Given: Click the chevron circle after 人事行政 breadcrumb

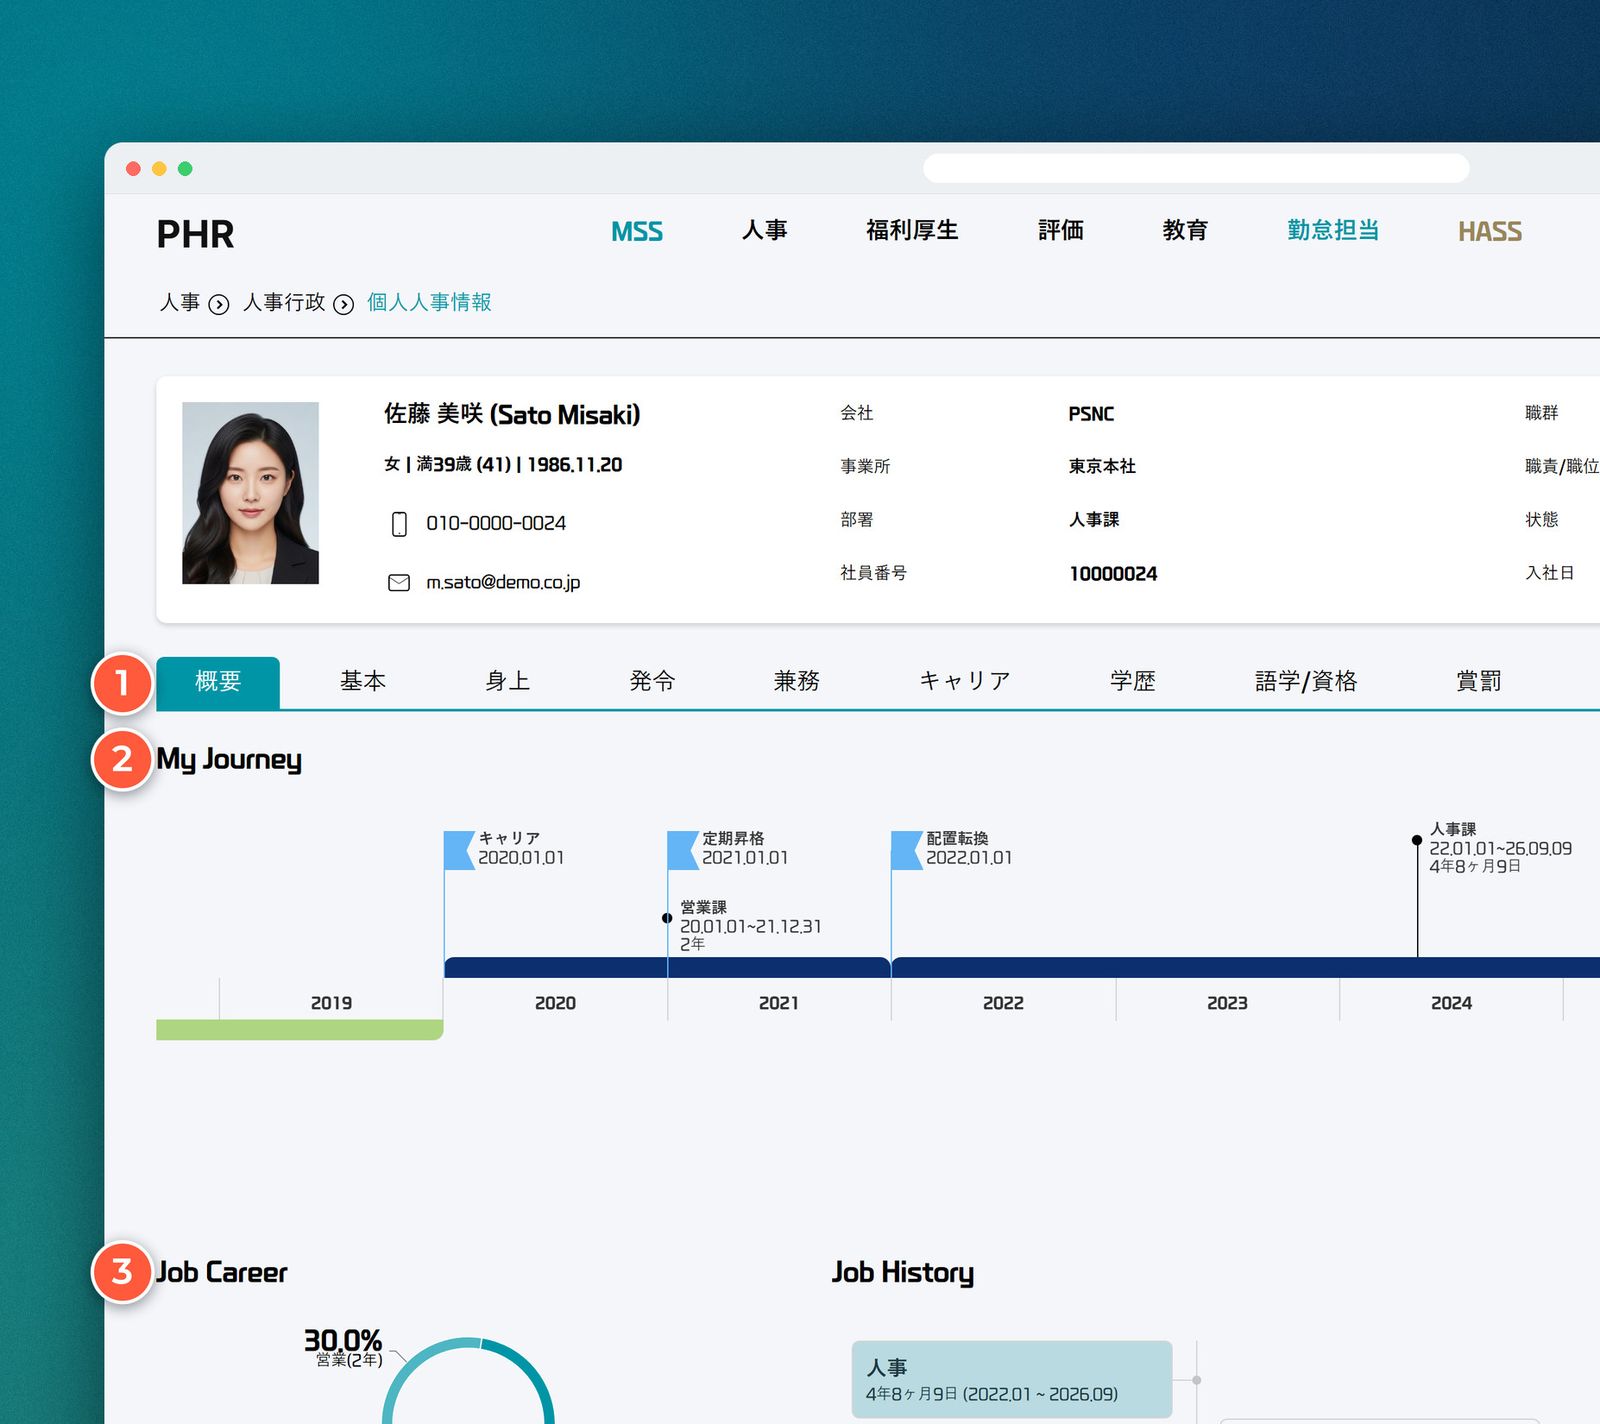Looking at the screenshot, I should click(343, 304).
